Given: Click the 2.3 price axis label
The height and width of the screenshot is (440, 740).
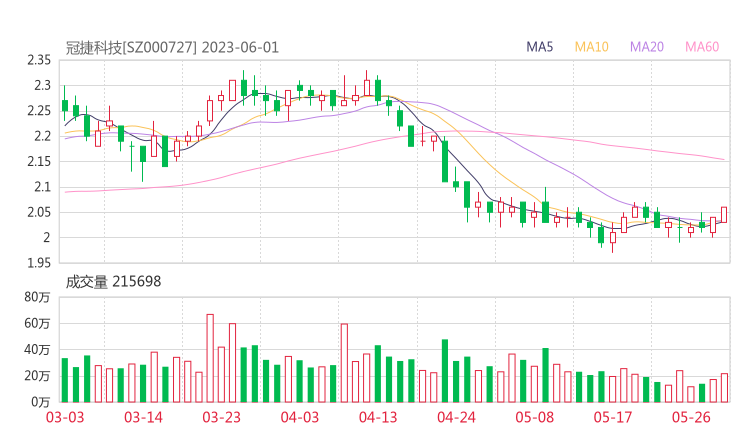Looking at the screenshot, I should tap(42, 85).
